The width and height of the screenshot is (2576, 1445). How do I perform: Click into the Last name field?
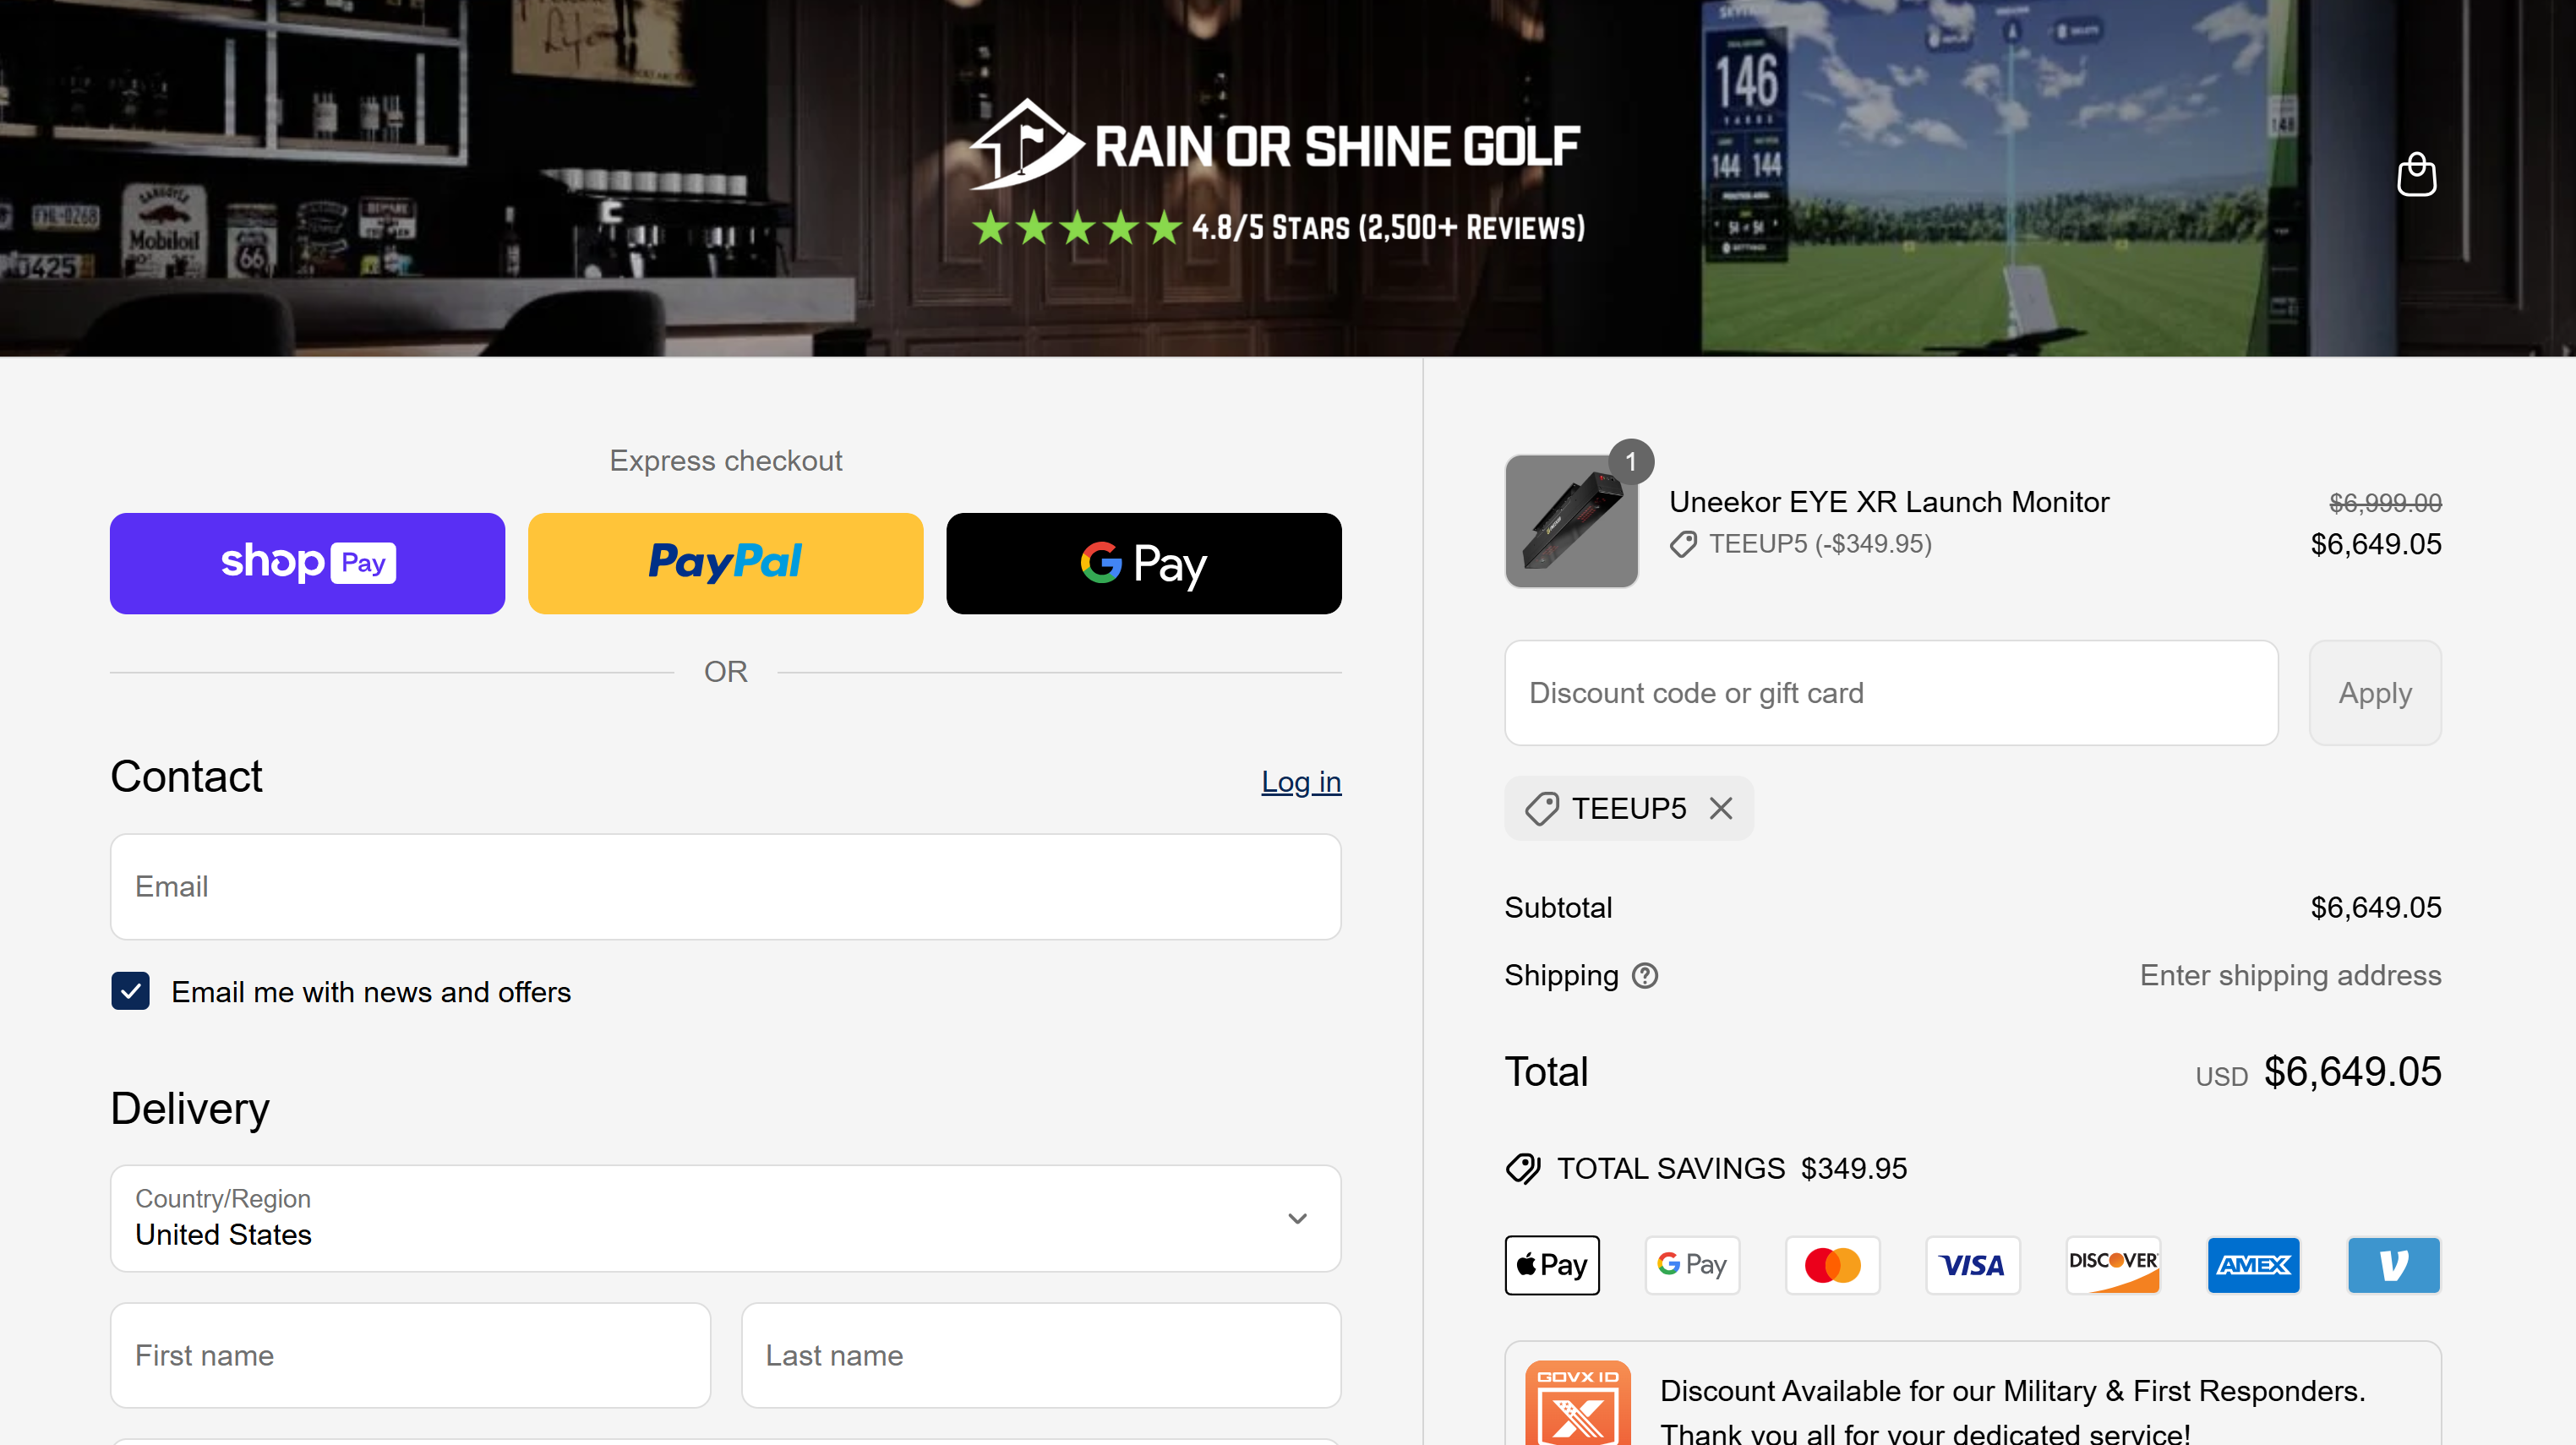click(1041, 1355)
